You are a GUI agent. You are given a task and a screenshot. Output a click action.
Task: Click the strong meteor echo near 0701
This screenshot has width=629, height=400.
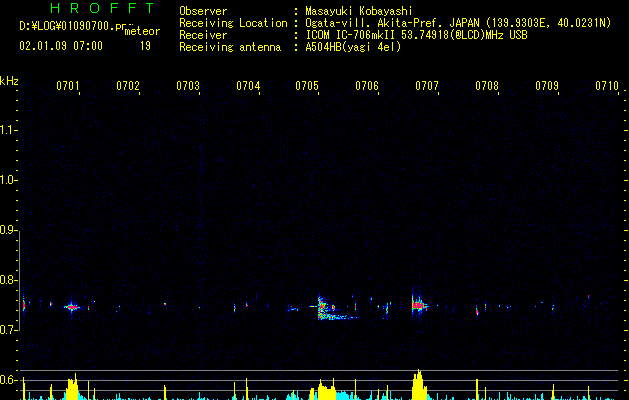(x=72, y=308)
